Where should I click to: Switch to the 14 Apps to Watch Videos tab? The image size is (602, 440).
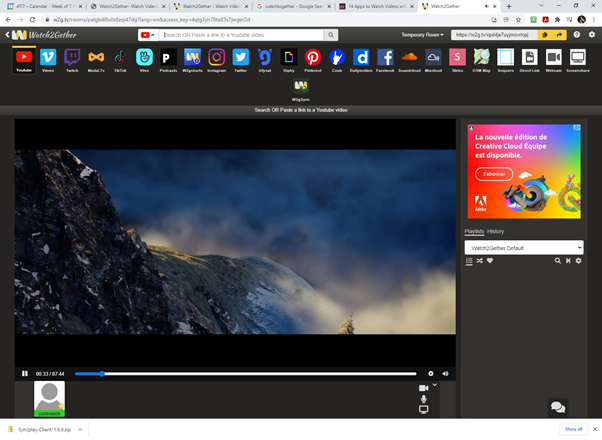coord(375,7)
